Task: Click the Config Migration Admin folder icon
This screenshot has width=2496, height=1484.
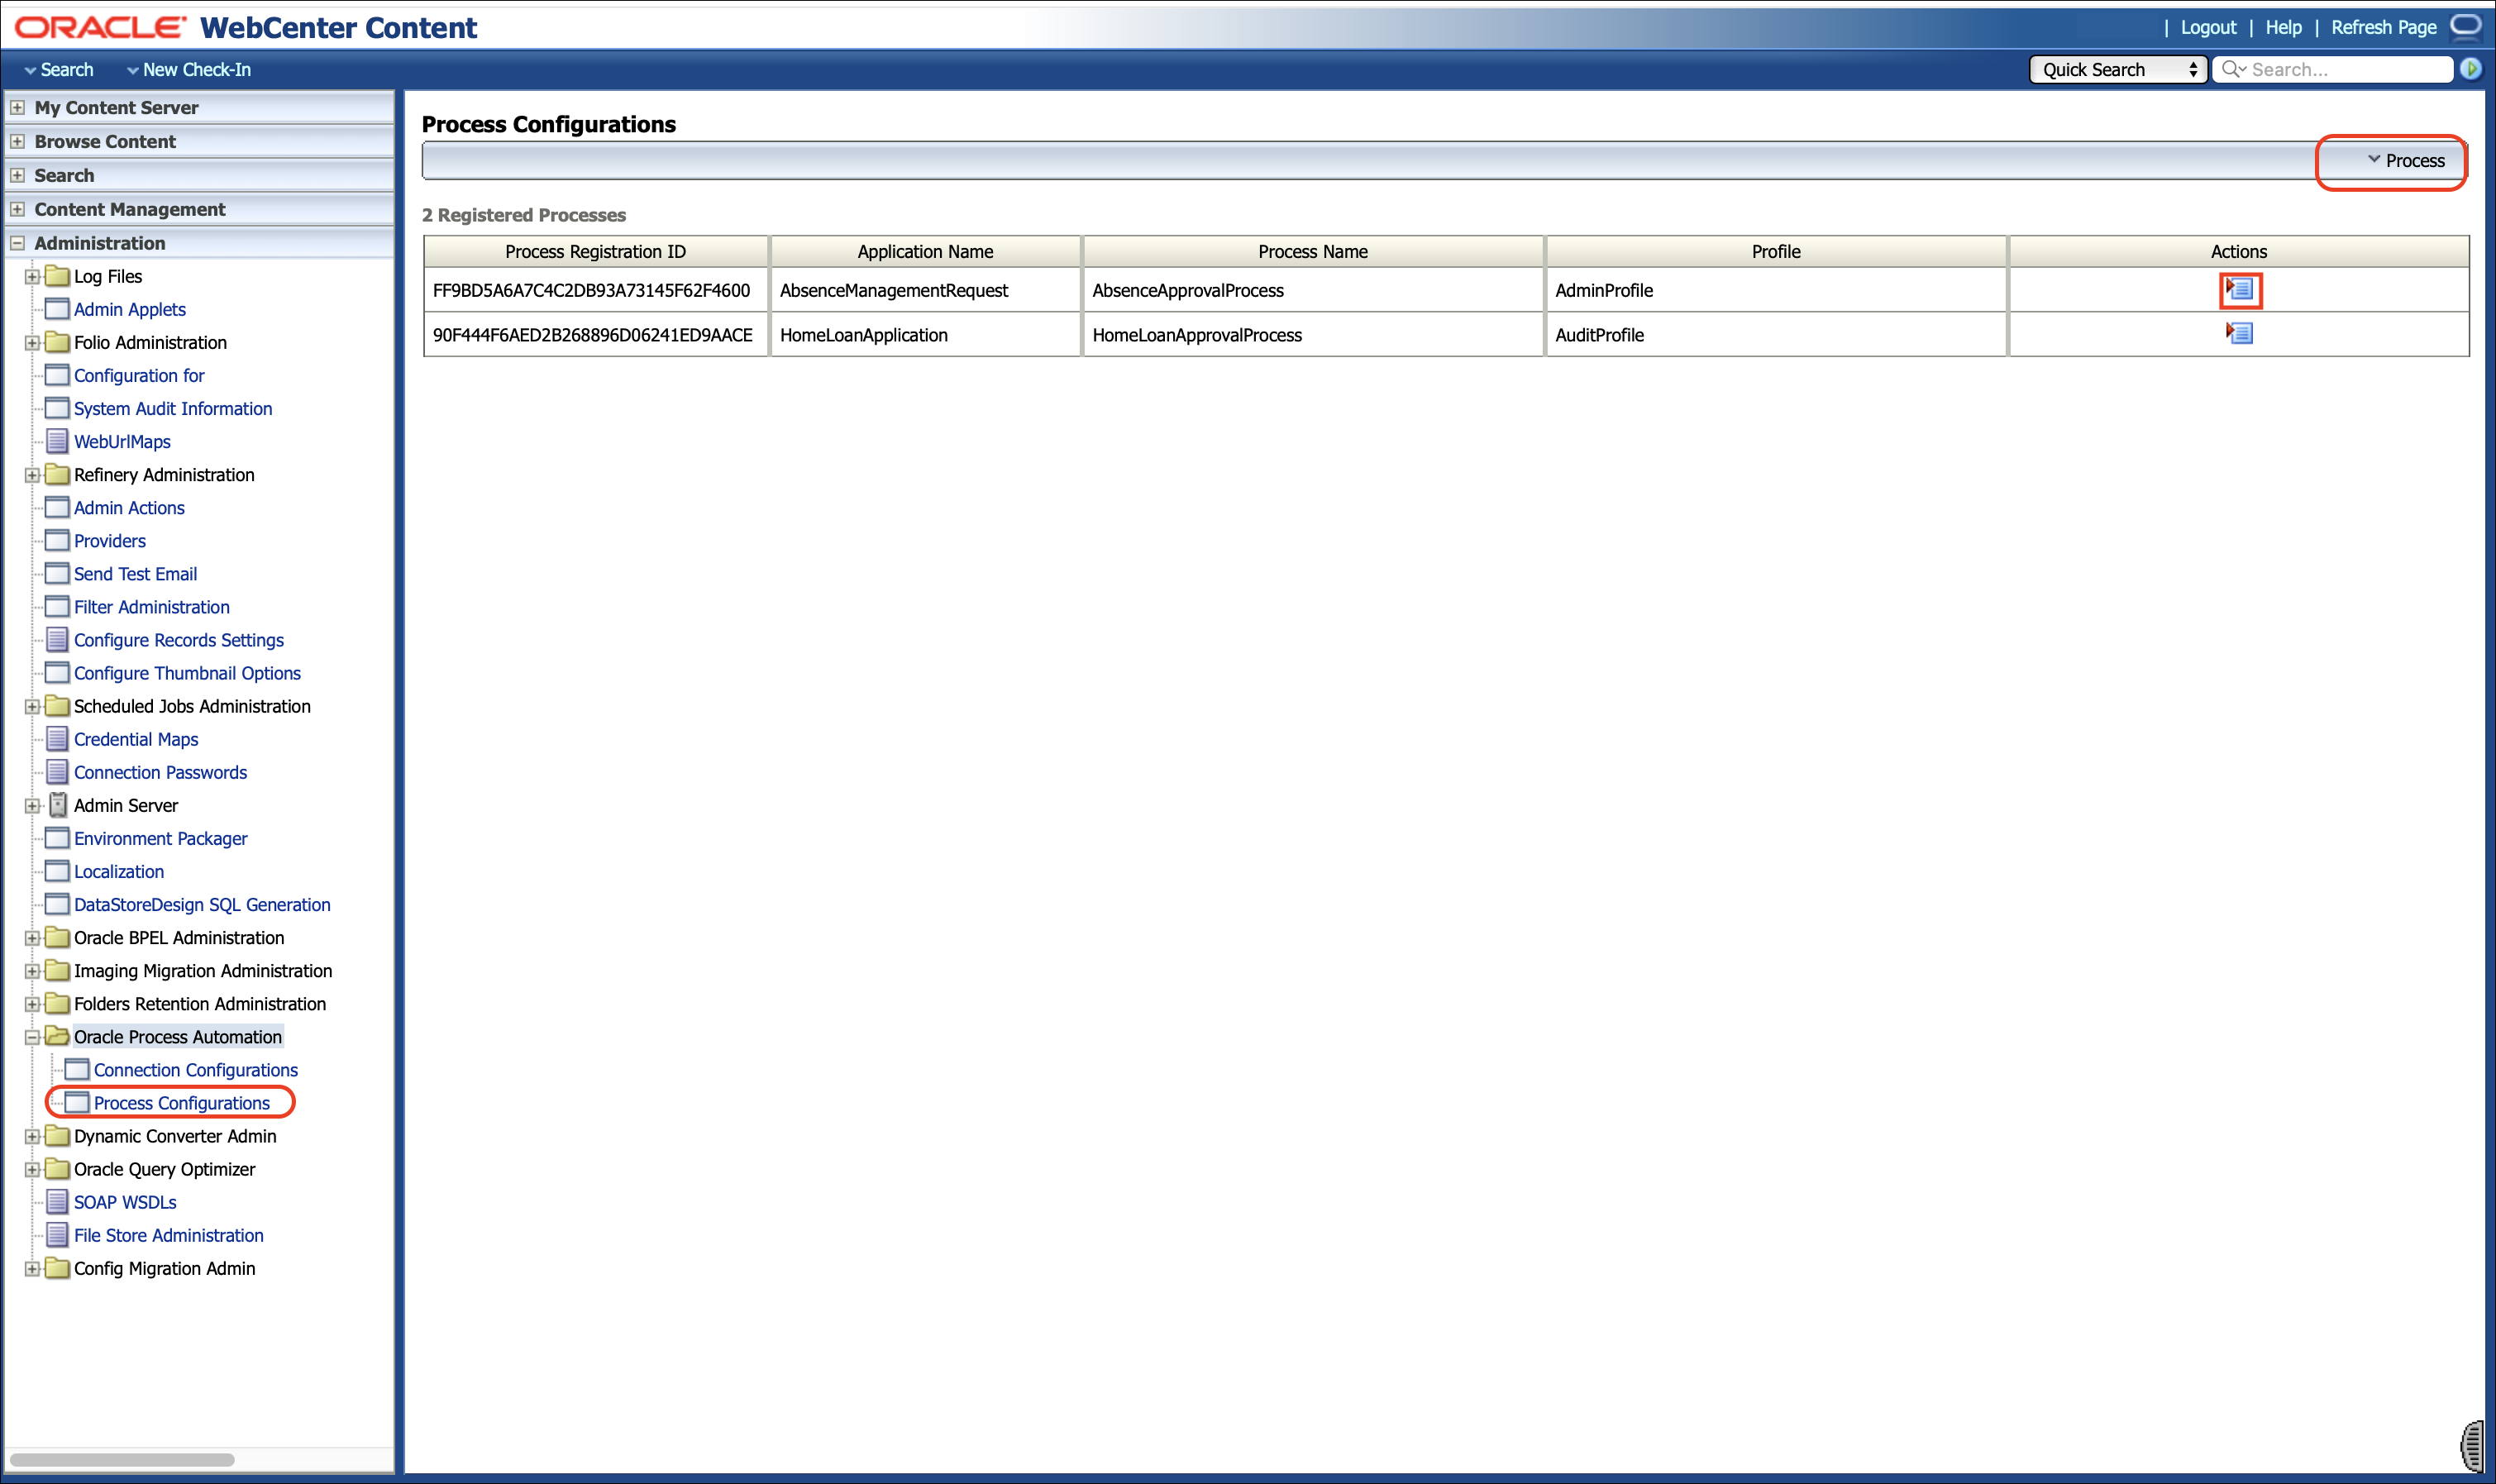Action: pyautogui.click(x=58, y=1268)
